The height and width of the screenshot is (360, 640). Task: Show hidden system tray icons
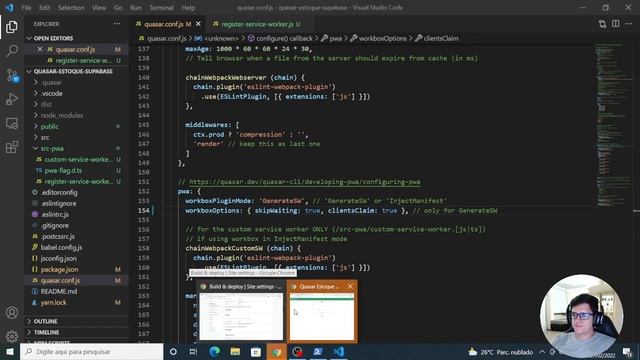542,352
